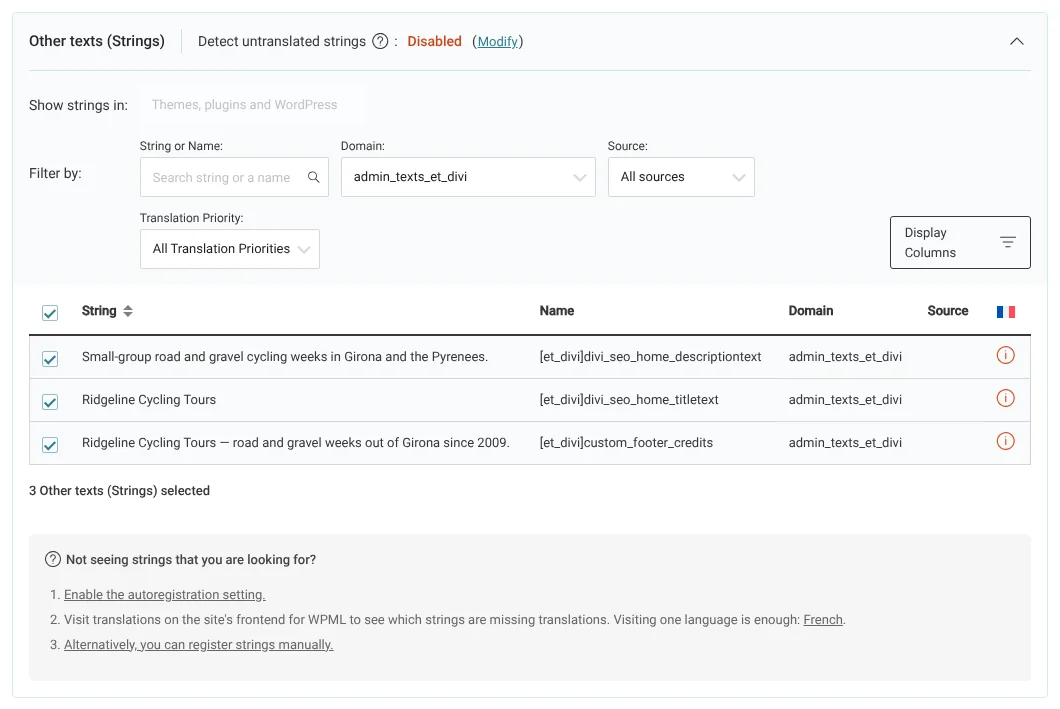1060x709 pixels.
Task: Click the footer credits string since 2009 text
Action: [x=295, y=443]
